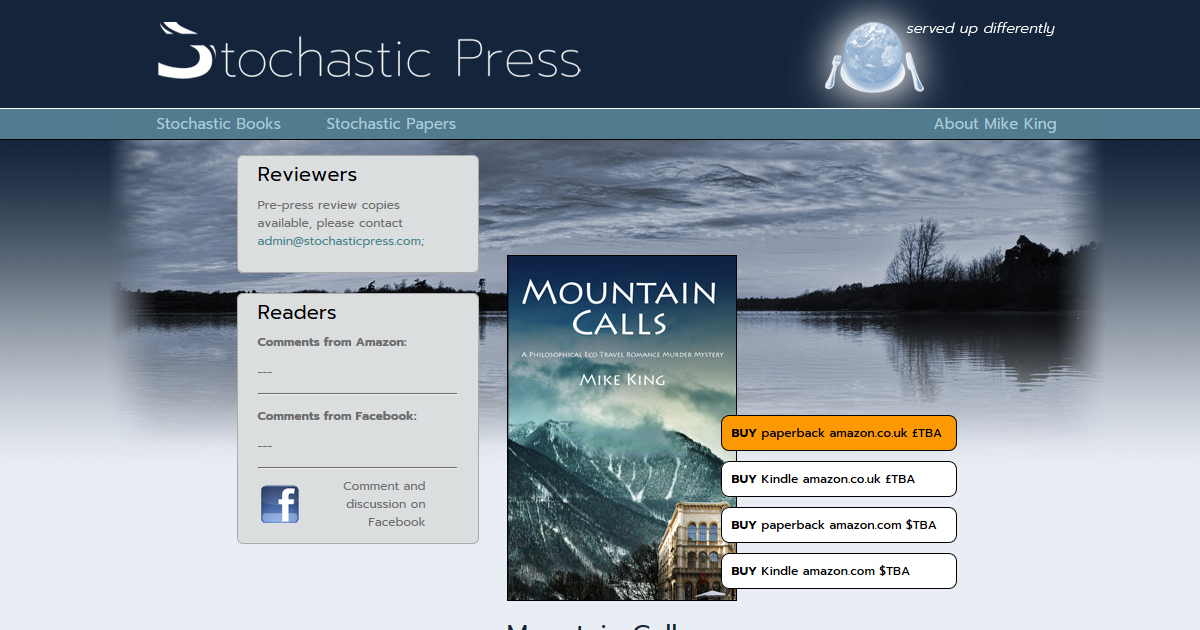Viewport: 1200px width, 630px height.
Task: Open Comment and discussion on Facebook link
Action: [x=385, y=504]
